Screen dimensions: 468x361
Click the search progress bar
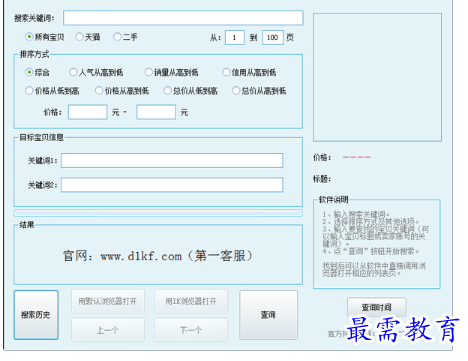pos(158,213)
